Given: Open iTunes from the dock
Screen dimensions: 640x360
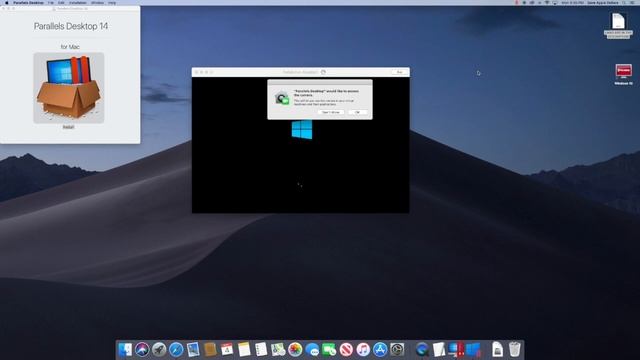Looking at the screenshot, I should tap(363, 350).
